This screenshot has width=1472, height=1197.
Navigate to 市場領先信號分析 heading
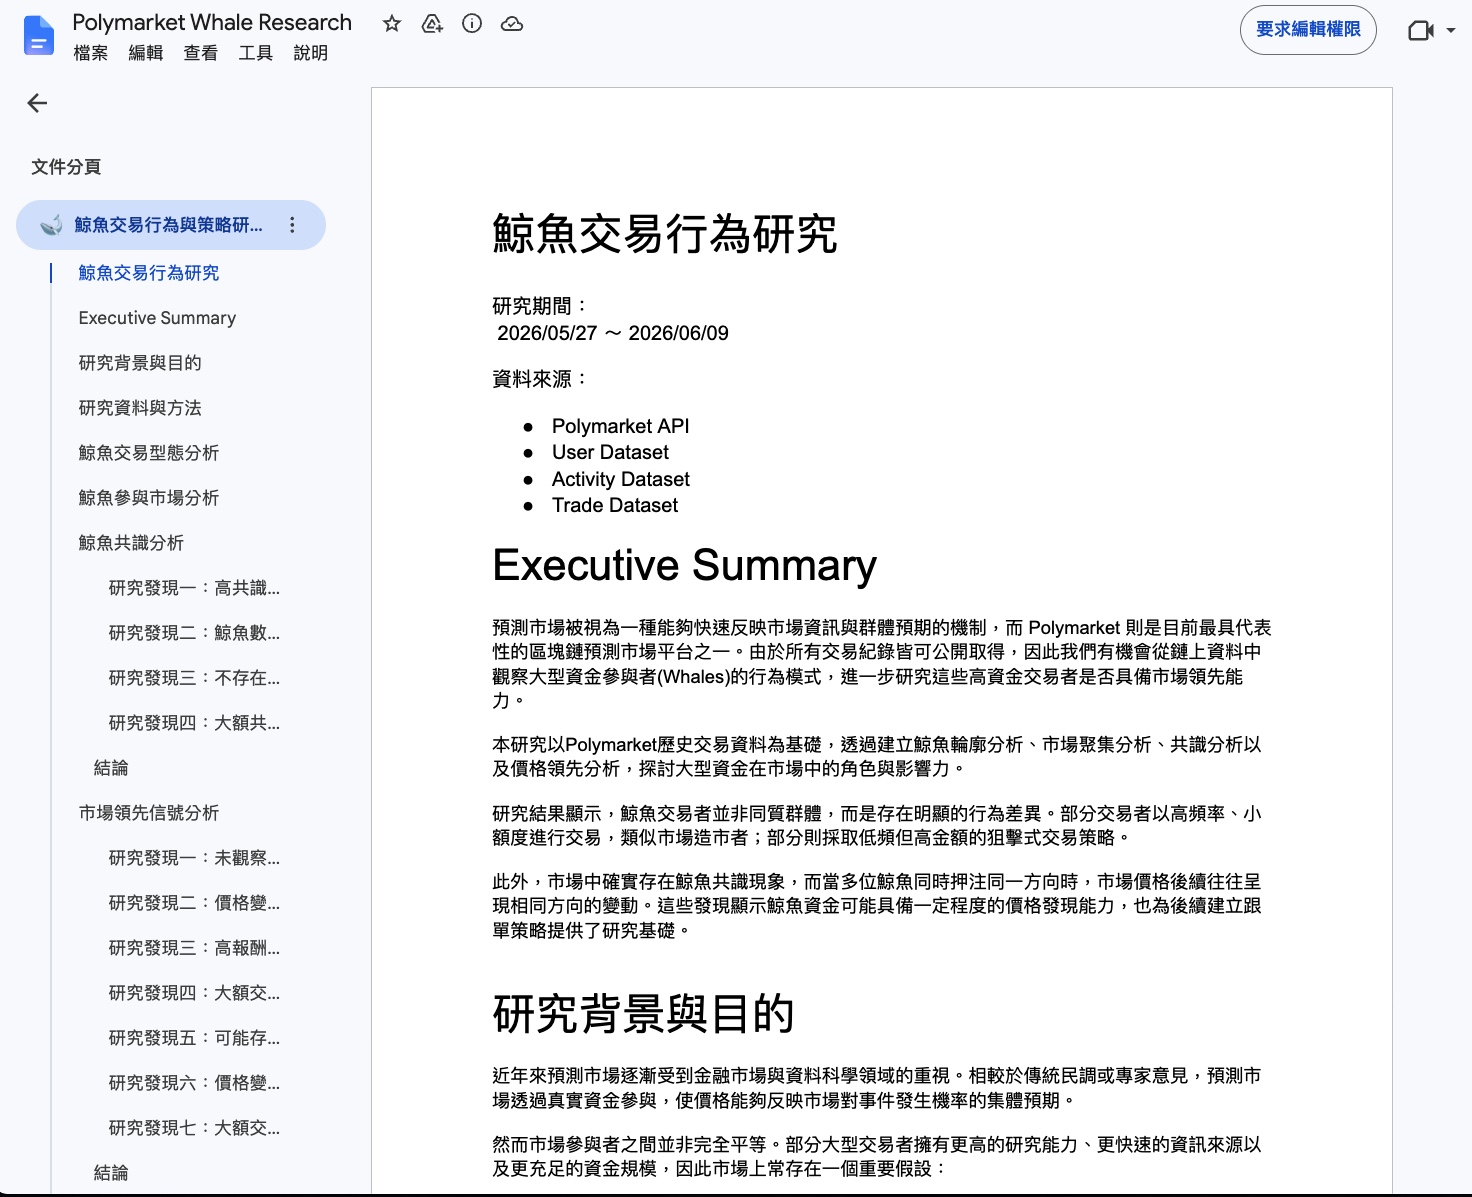[x=149, y=813]
